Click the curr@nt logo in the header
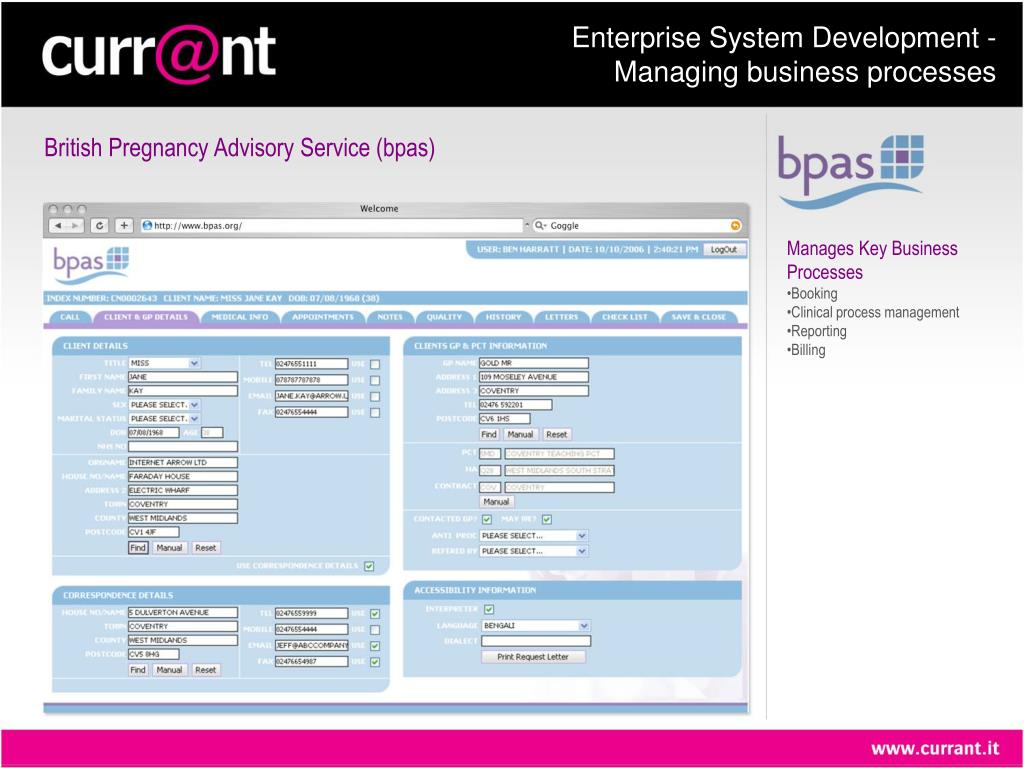Image resolution: width=1024 pixels, height=768 pixels. [x=159, y=54]
